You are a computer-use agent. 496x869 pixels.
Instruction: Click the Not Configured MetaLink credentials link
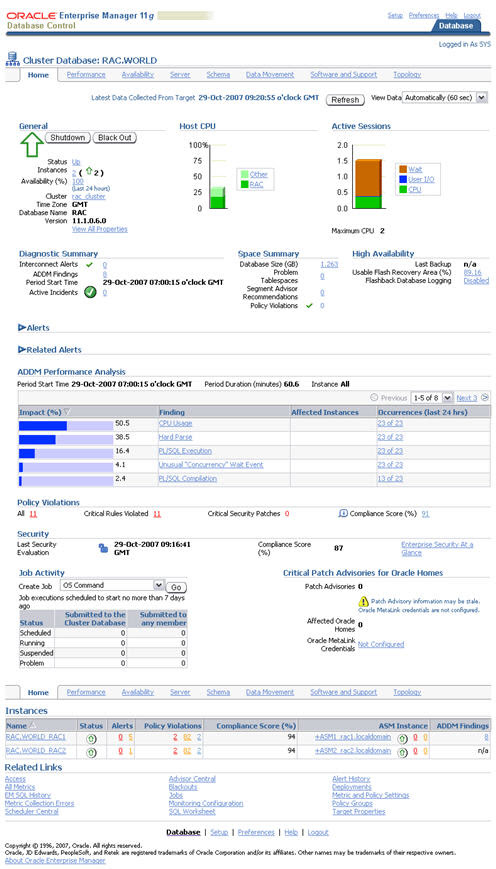381,644
